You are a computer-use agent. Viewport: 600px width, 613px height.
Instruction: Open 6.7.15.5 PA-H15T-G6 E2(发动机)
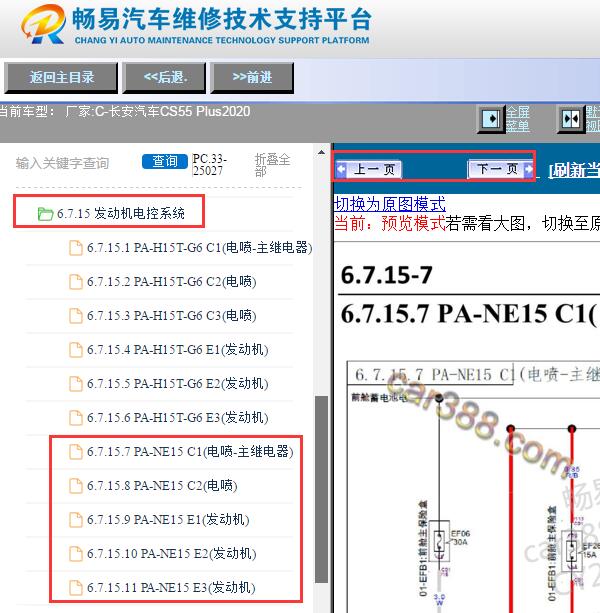(177, 384)
